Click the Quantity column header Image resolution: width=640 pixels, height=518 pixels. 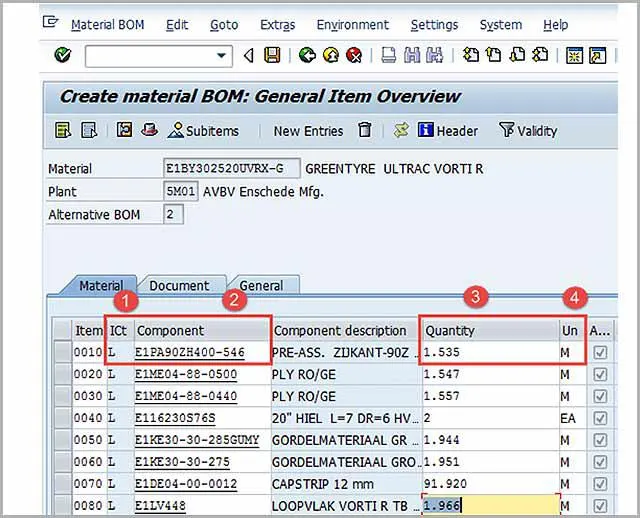491,330
